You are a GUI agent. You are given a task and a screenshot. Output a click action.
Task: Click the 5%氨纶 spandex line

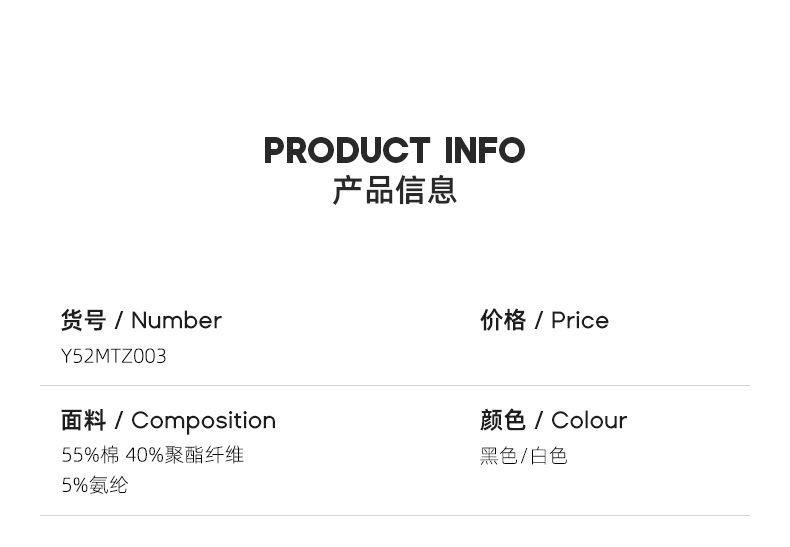(x=95, y=485)
